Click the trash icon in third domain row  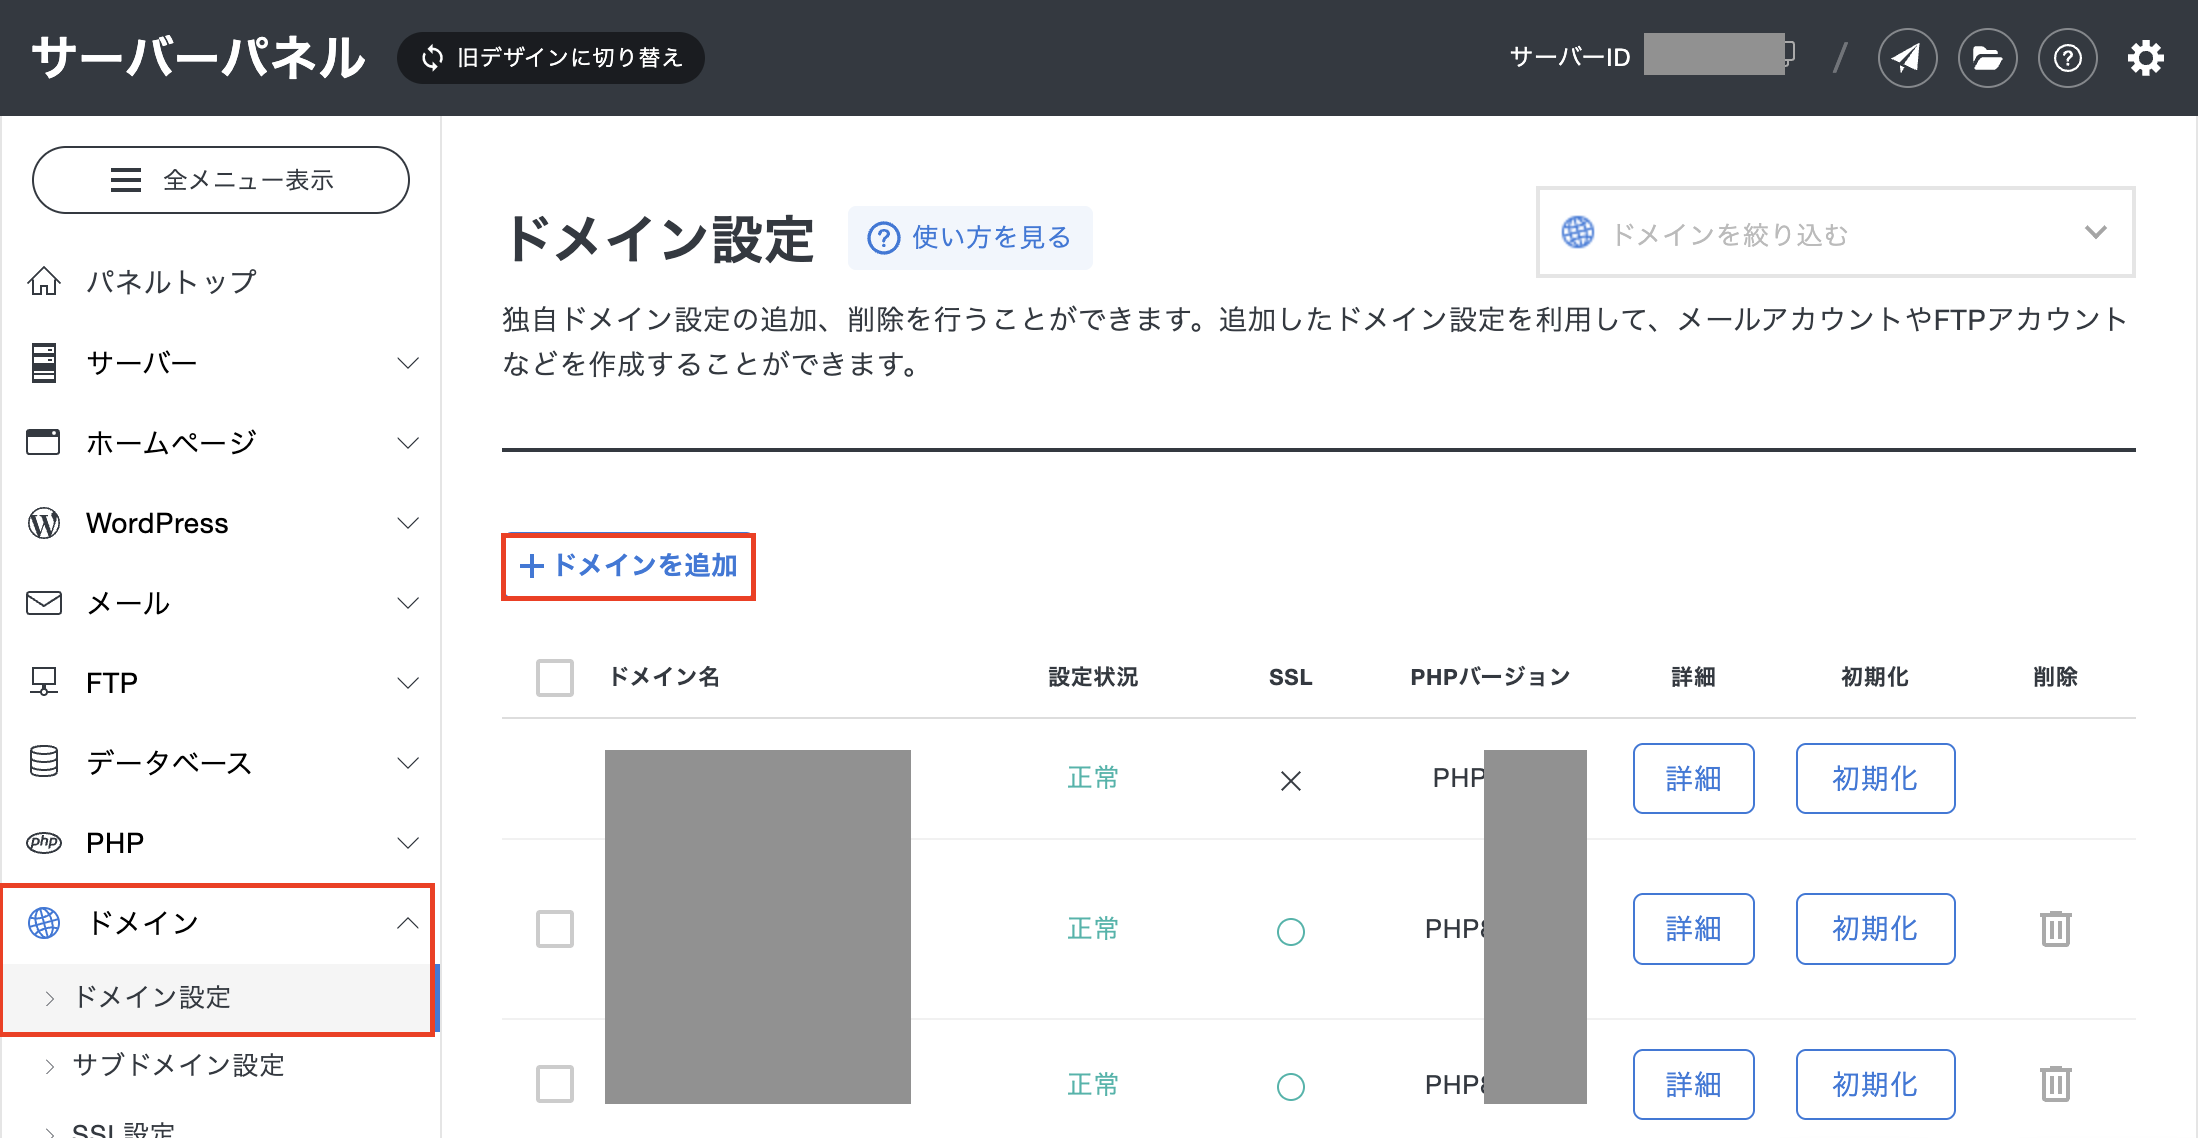coord(2055,1084)
